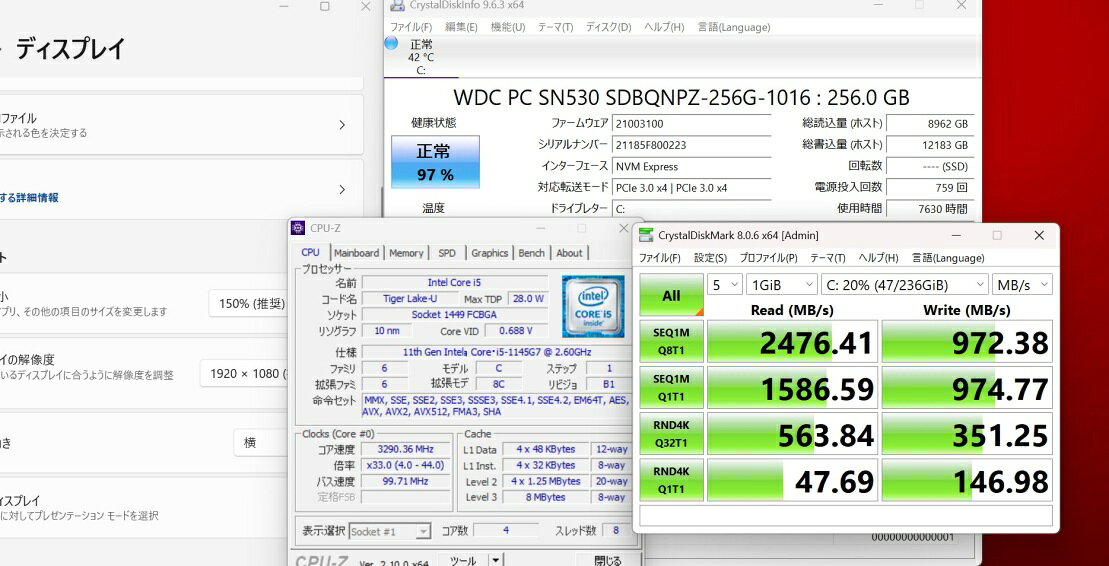Start the SEQ1M Q8T1 benchmark test
Image resolution: width=1109 pixels, height=566 pixels.
(671, 343)
